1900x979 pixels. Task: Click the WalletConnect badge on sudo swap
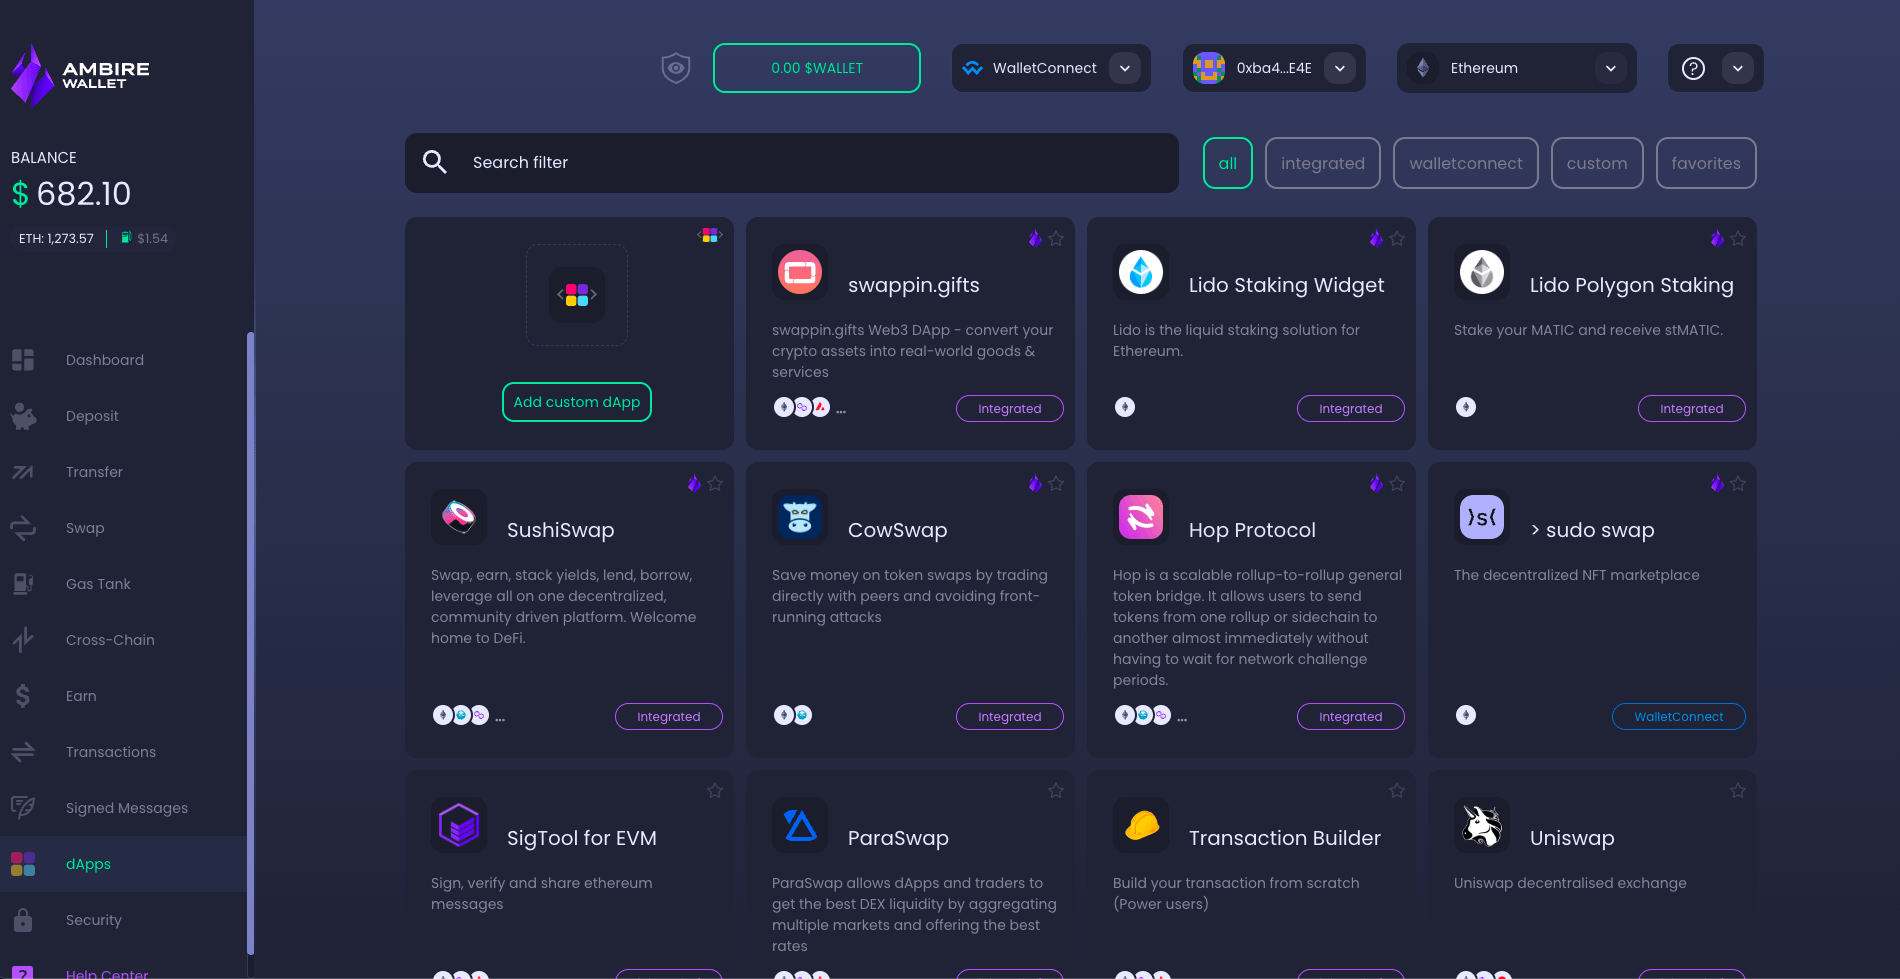pyautogui.click(x=1679, y=717)
